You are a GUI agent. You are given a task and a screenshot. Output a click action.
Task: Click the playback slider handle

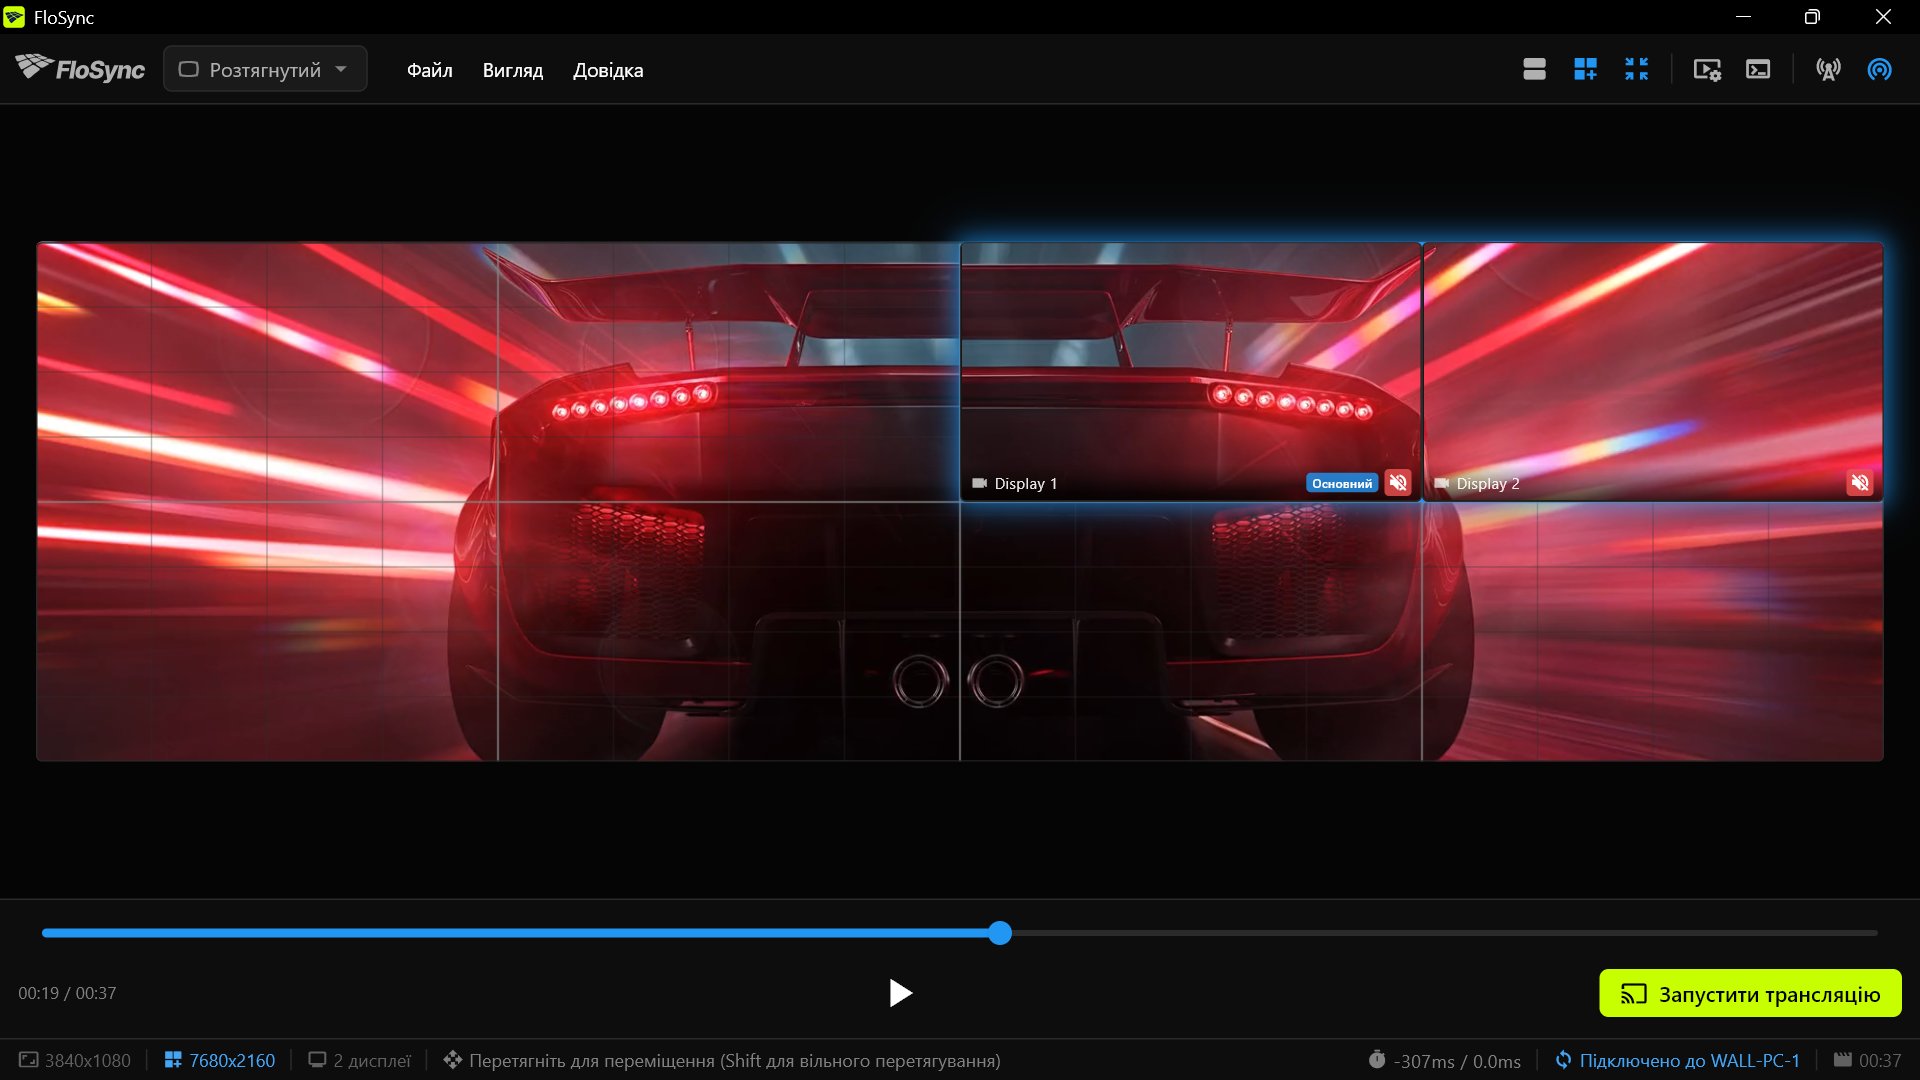(x=1000, y=933)
